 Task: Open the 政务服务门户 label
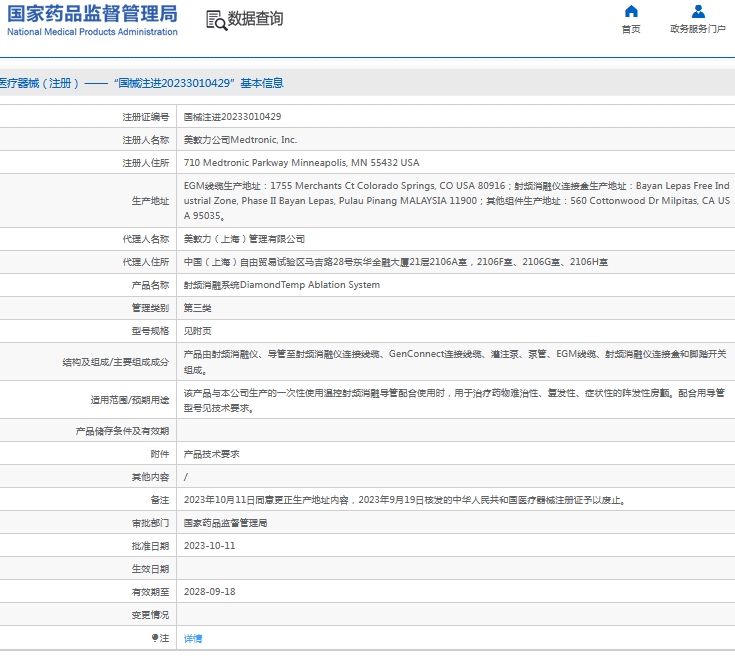point(698,29)
